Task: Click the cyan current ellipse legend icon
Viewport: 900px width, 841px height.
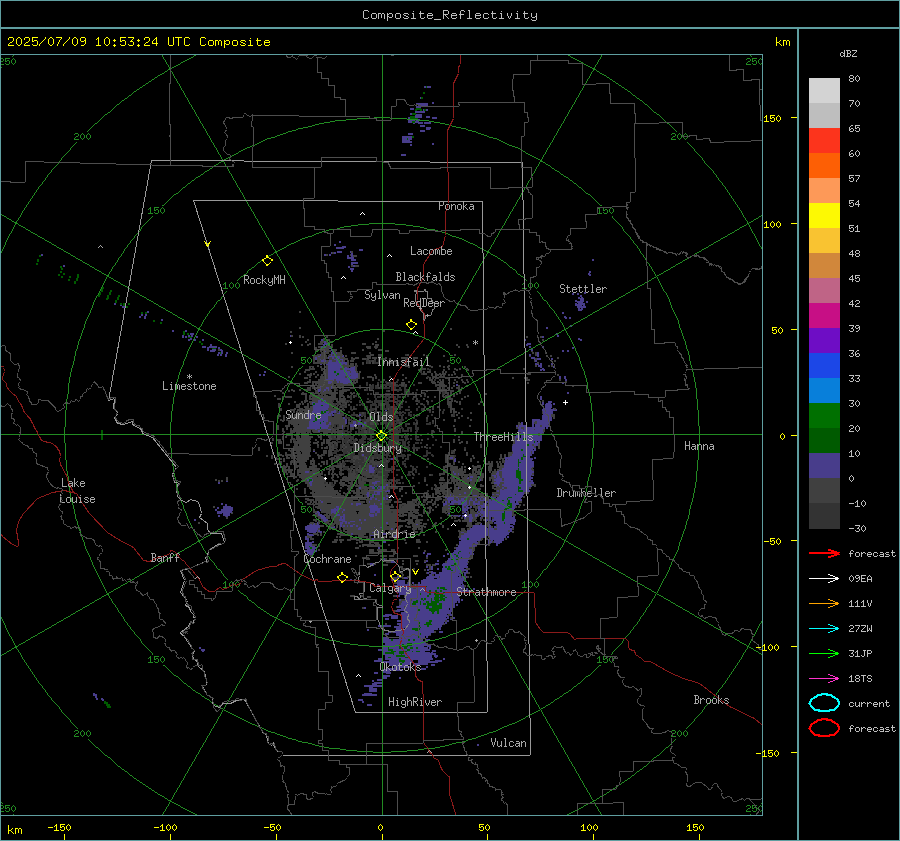Action: 824,703
